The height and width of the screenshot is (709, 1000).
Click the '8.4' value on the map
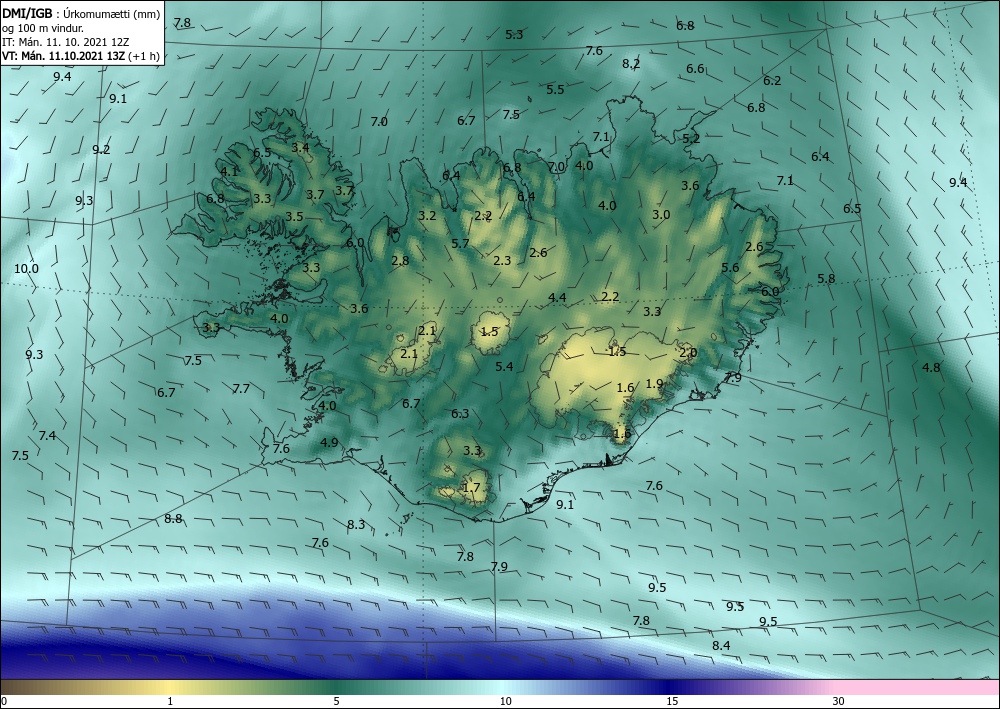point(721,646)
